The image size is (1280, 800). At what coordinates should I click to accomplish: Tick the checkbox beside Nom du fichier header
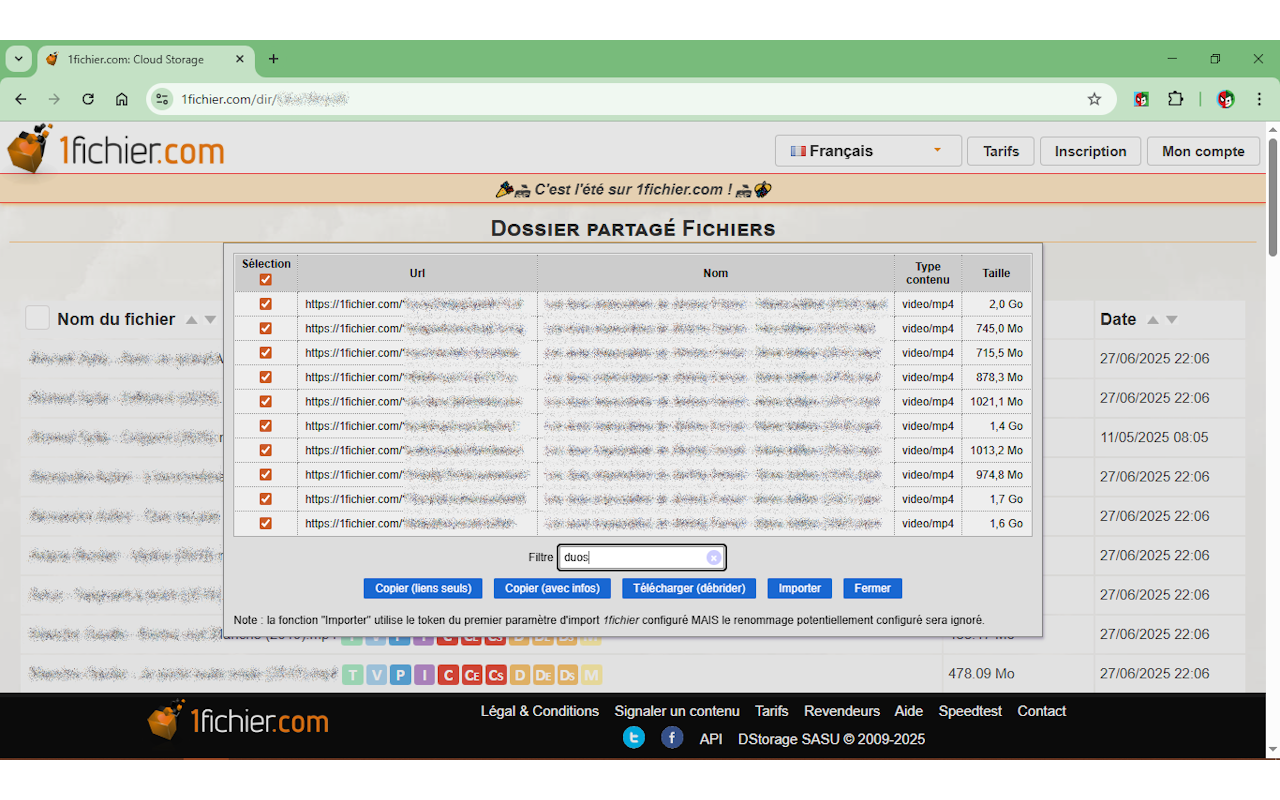37,318
